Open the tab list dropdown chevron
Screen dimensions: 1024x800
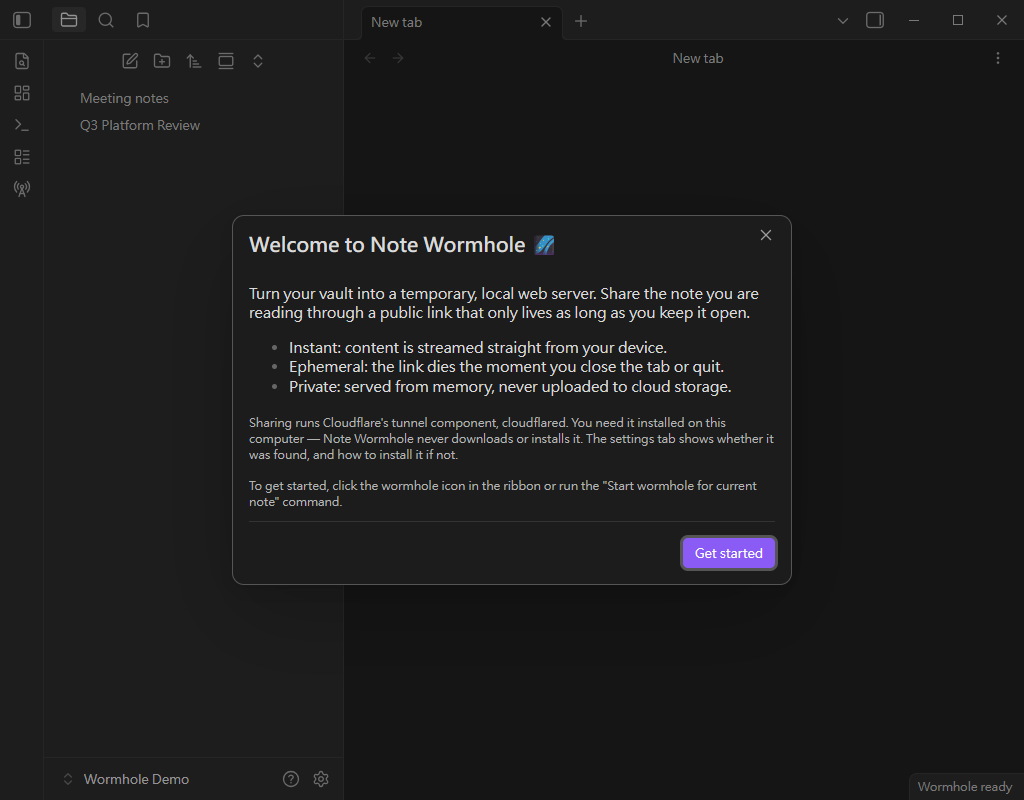click(843, 21)
